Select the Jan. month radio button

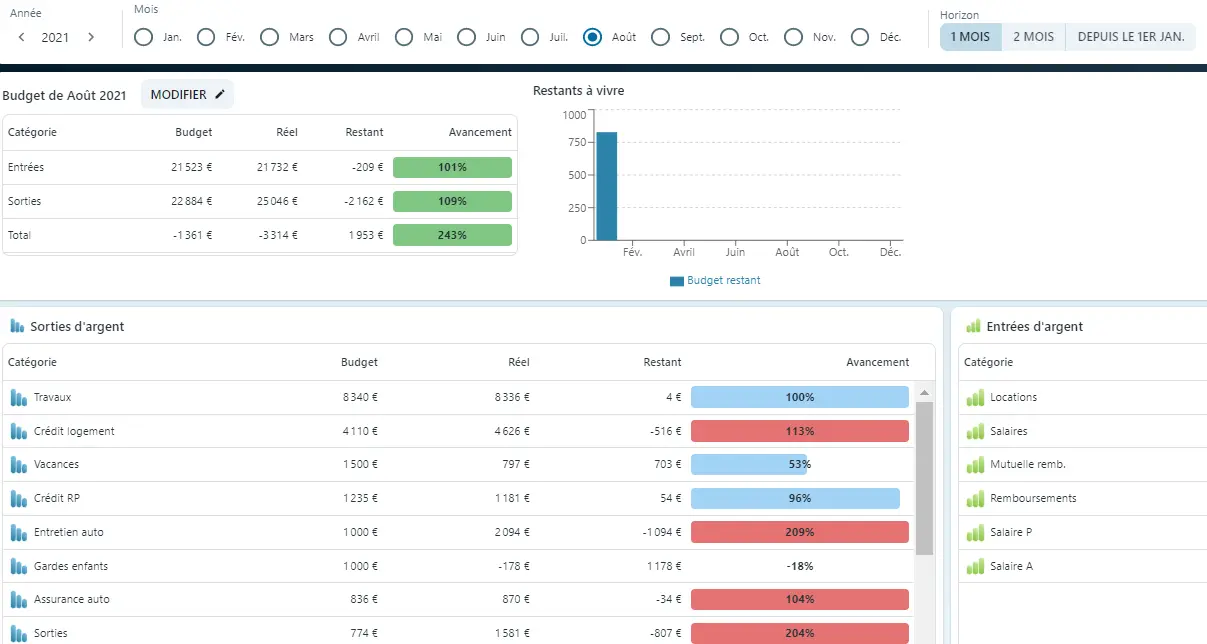pyautogui.click(x=144, y=37)
